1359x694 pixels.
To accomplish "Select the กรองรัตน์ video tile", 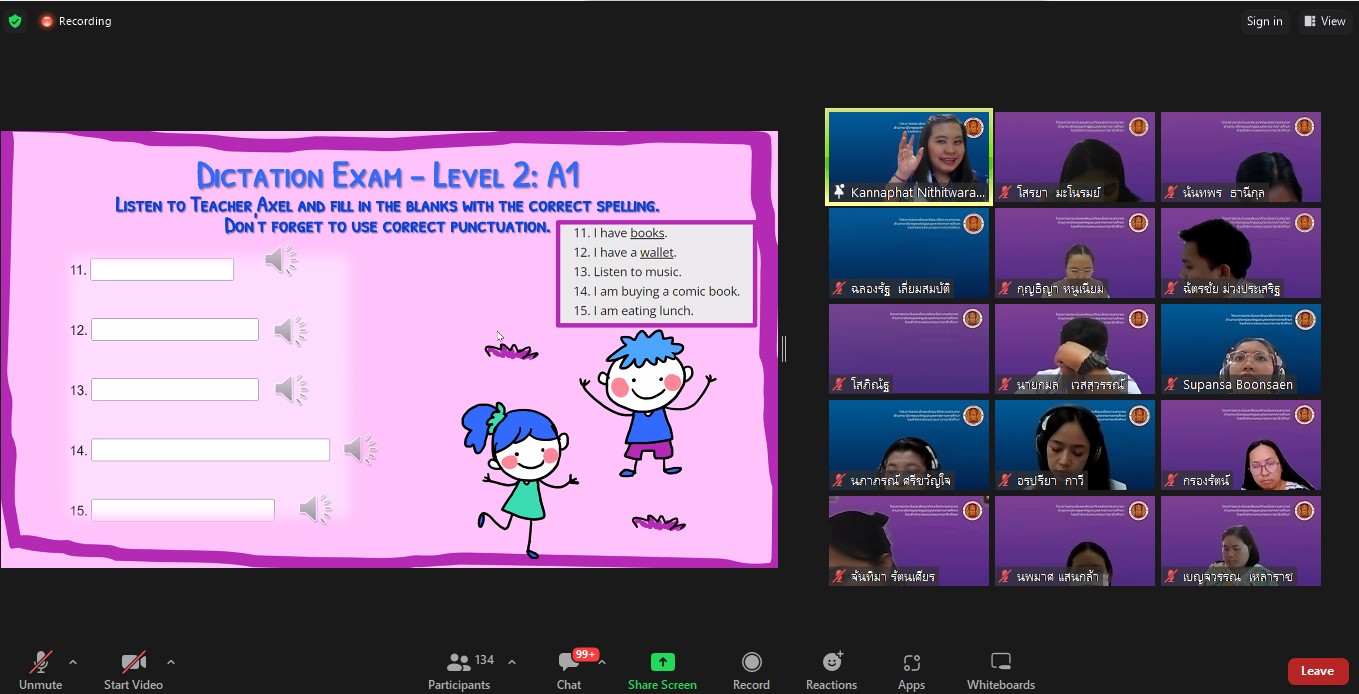I will coord(1241,445).
